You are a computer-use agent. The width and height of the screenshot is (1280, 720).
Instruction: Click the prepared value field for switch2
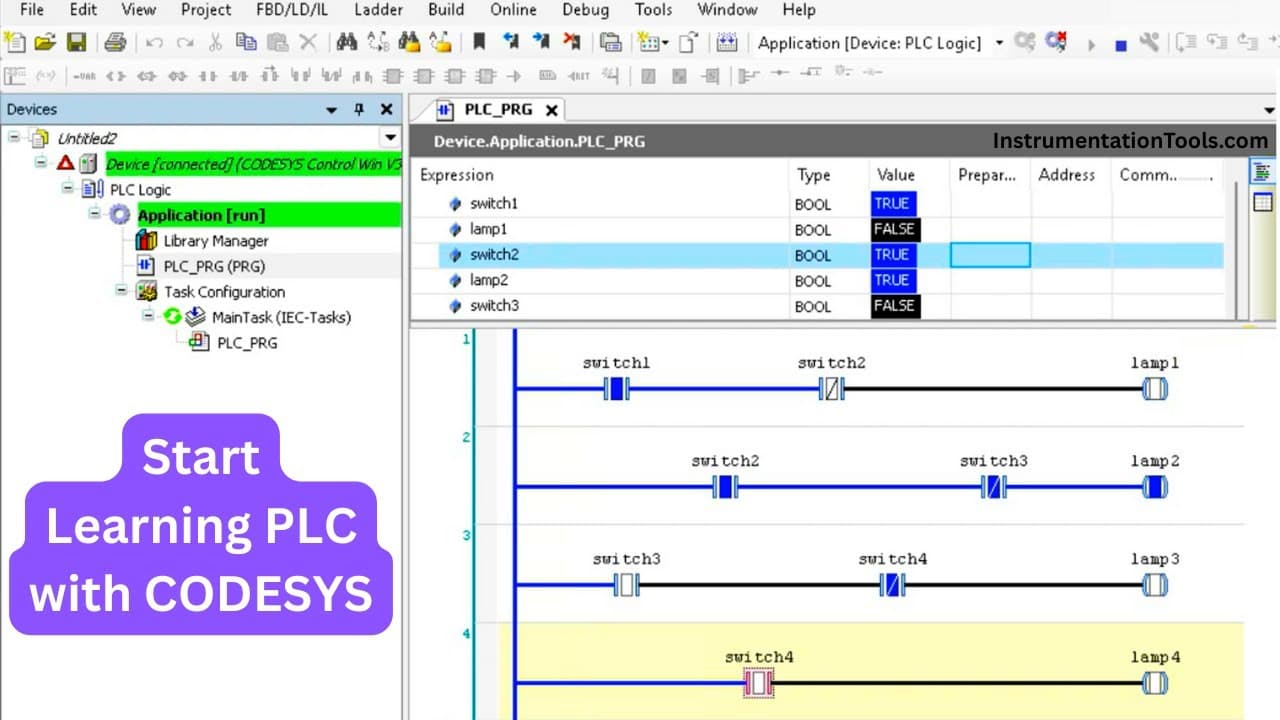(989, 255)
